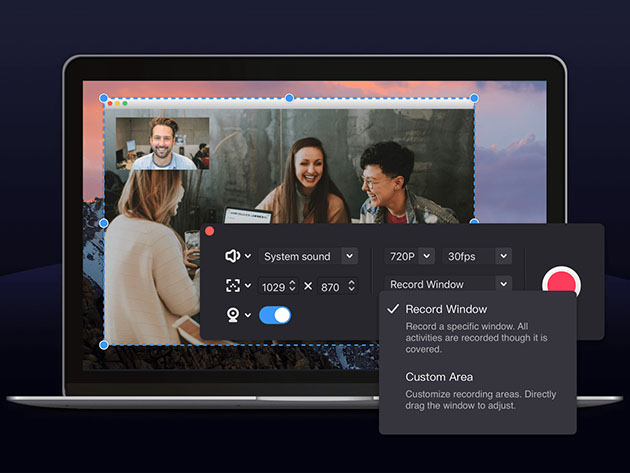
Task: Click the top-left selection handle
Action: 104,98
